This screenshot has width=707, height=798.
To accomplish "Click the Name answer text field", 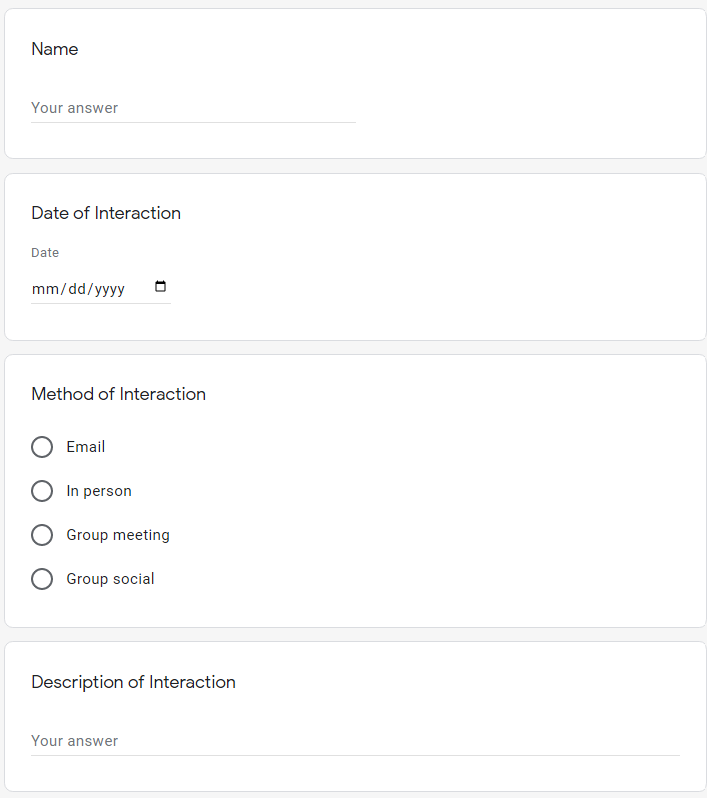I will click(193, 108).
